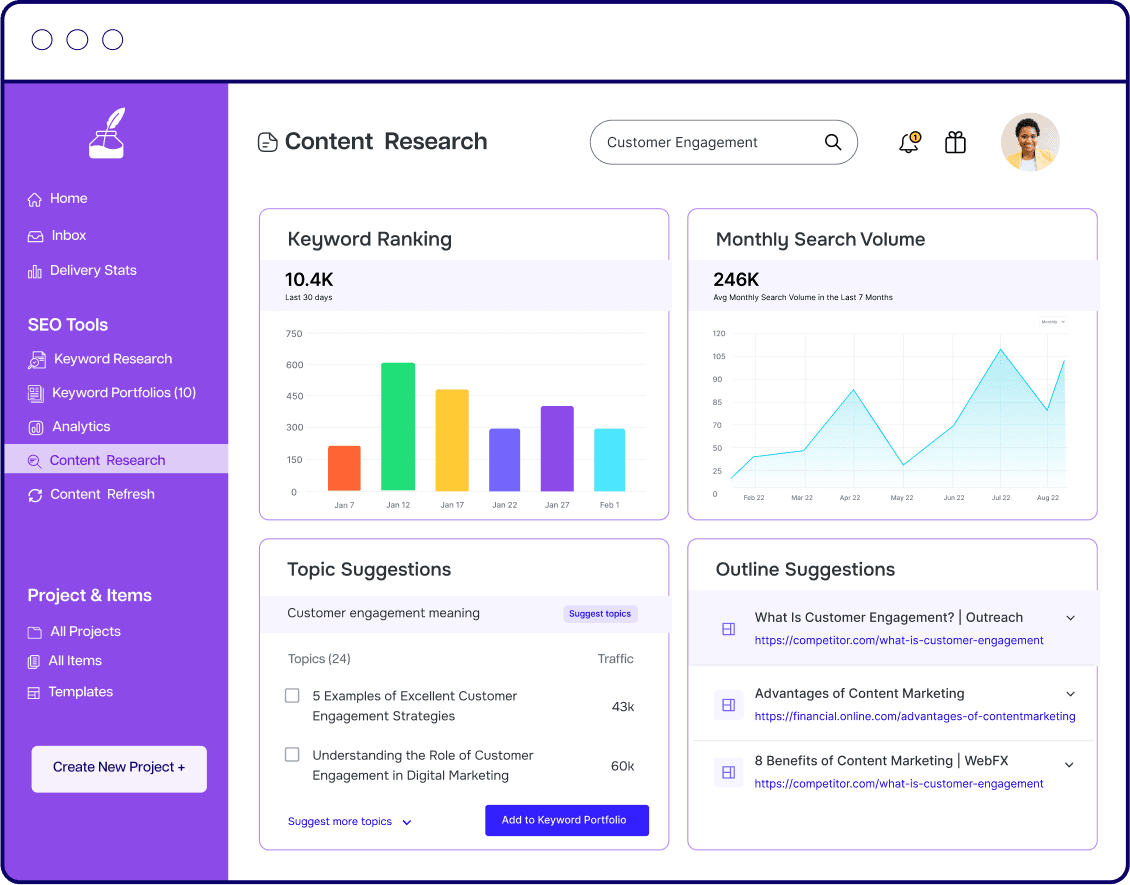Click the Customer Engagement search field

724,142
